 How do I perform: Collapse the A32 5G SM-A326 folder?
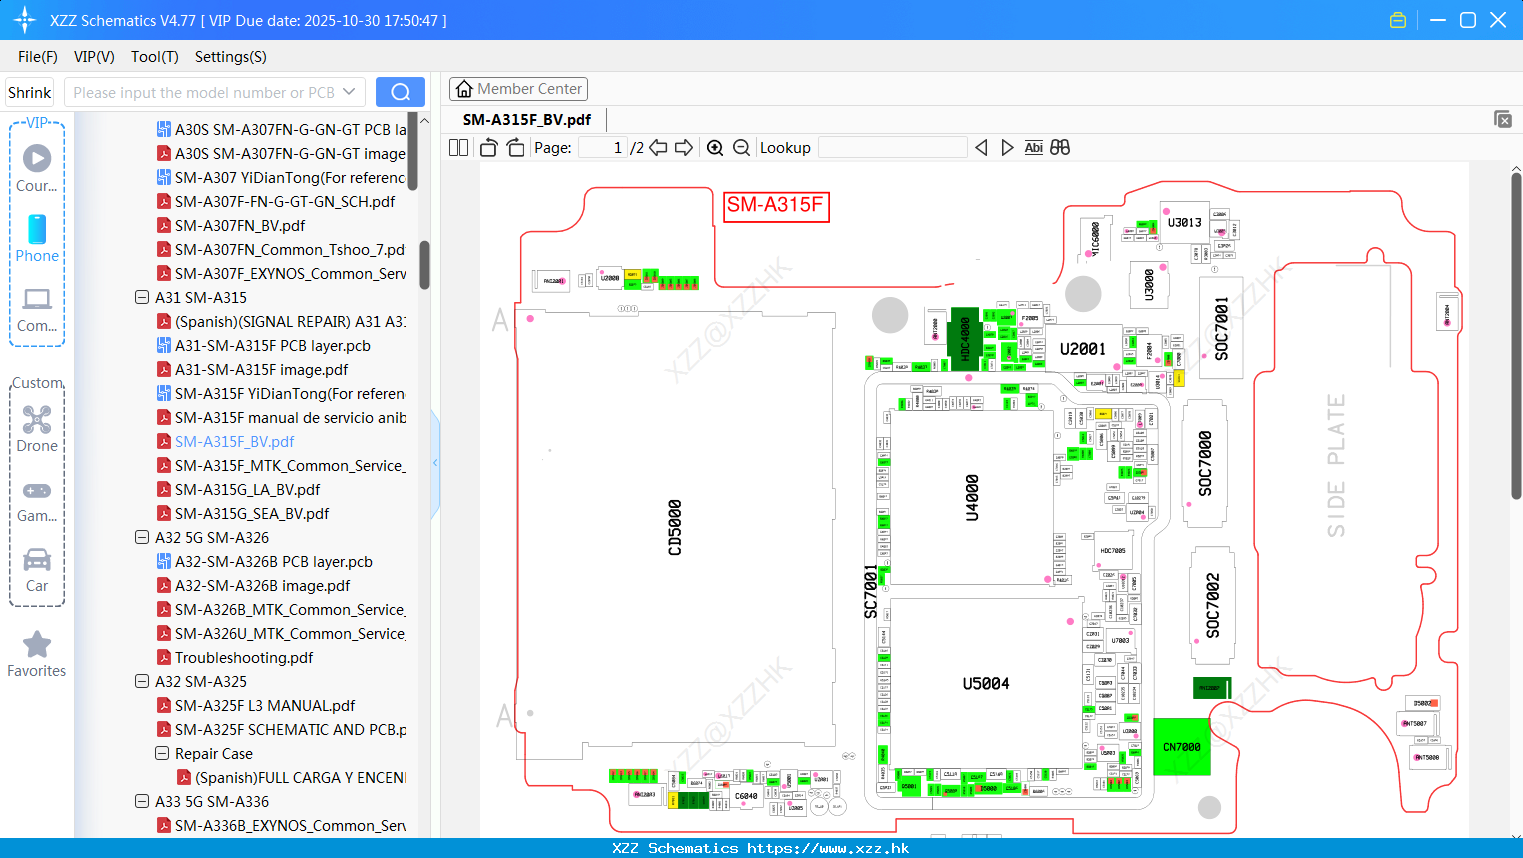142,538
